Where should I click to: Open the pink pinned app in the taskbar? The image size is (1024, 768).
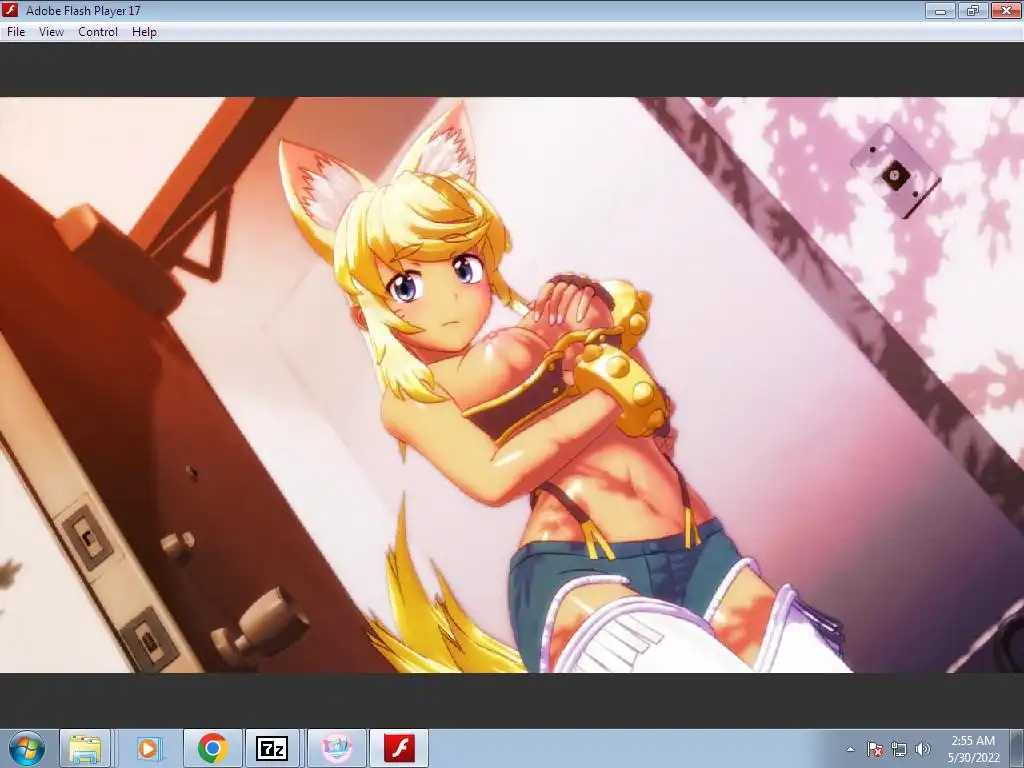337,748
